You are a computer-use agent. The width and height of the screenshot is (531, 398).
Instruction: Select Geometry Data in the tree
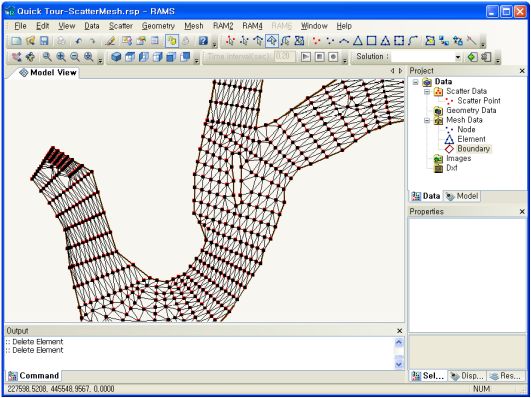pyautogui.click(x=471, y=110)
